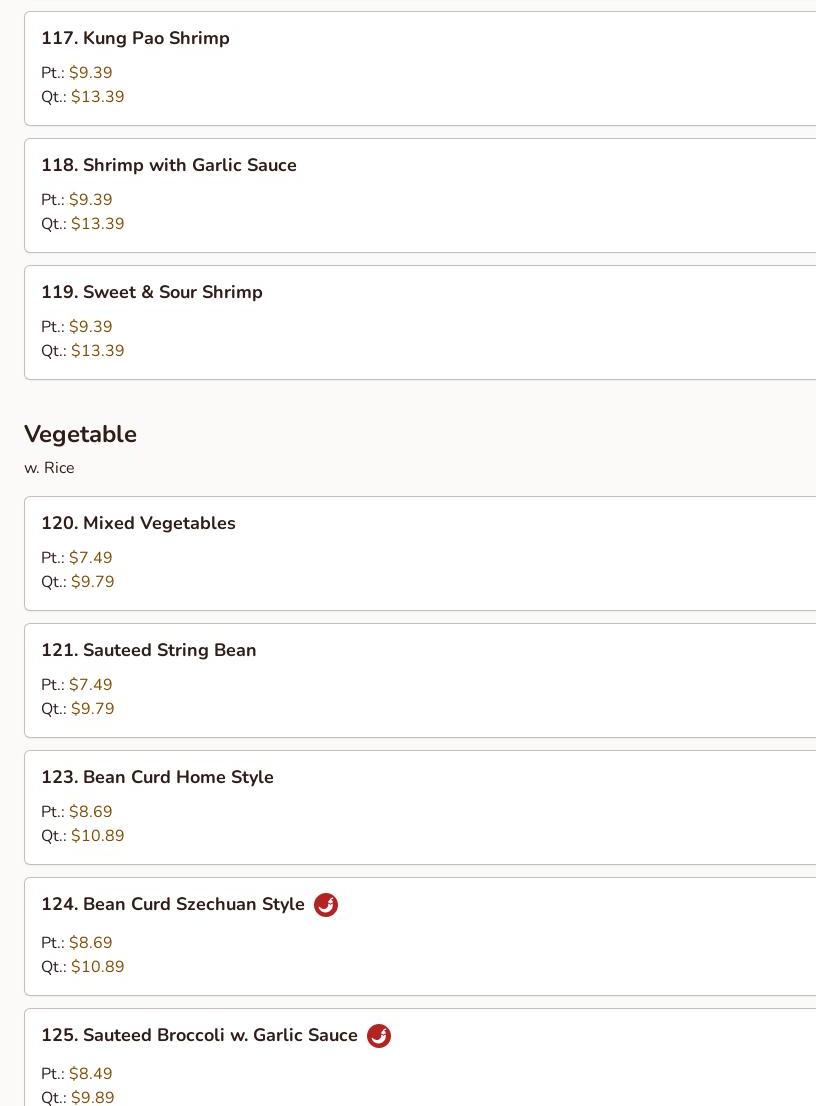Click the Mixed Vegetables pint price $7.49

tap(90, 558)
